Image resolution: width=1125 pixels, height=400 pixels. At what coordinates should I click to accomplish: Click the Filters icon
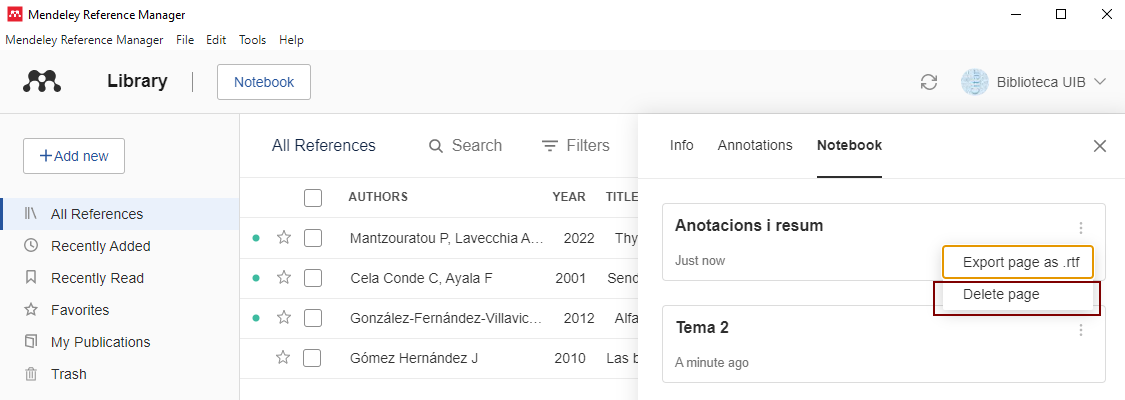550,146
